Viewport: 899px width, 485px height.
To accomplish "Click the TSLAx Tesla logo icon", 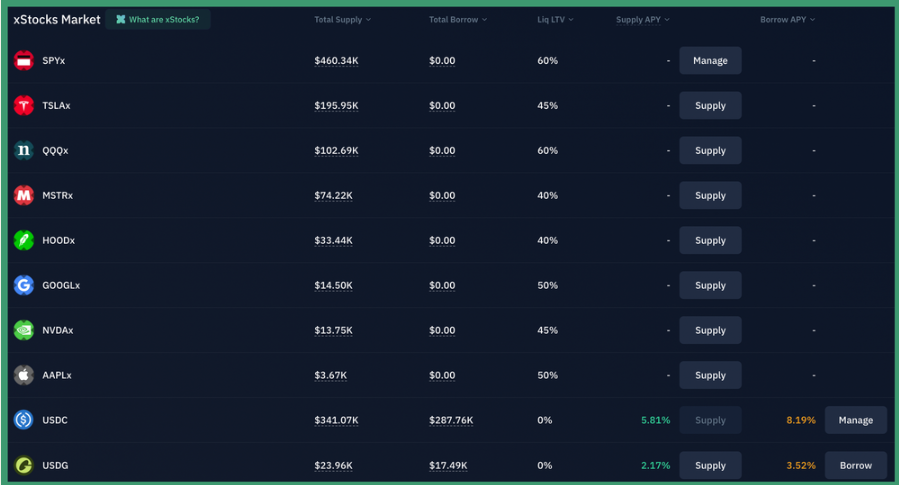I will pos(24,106).
